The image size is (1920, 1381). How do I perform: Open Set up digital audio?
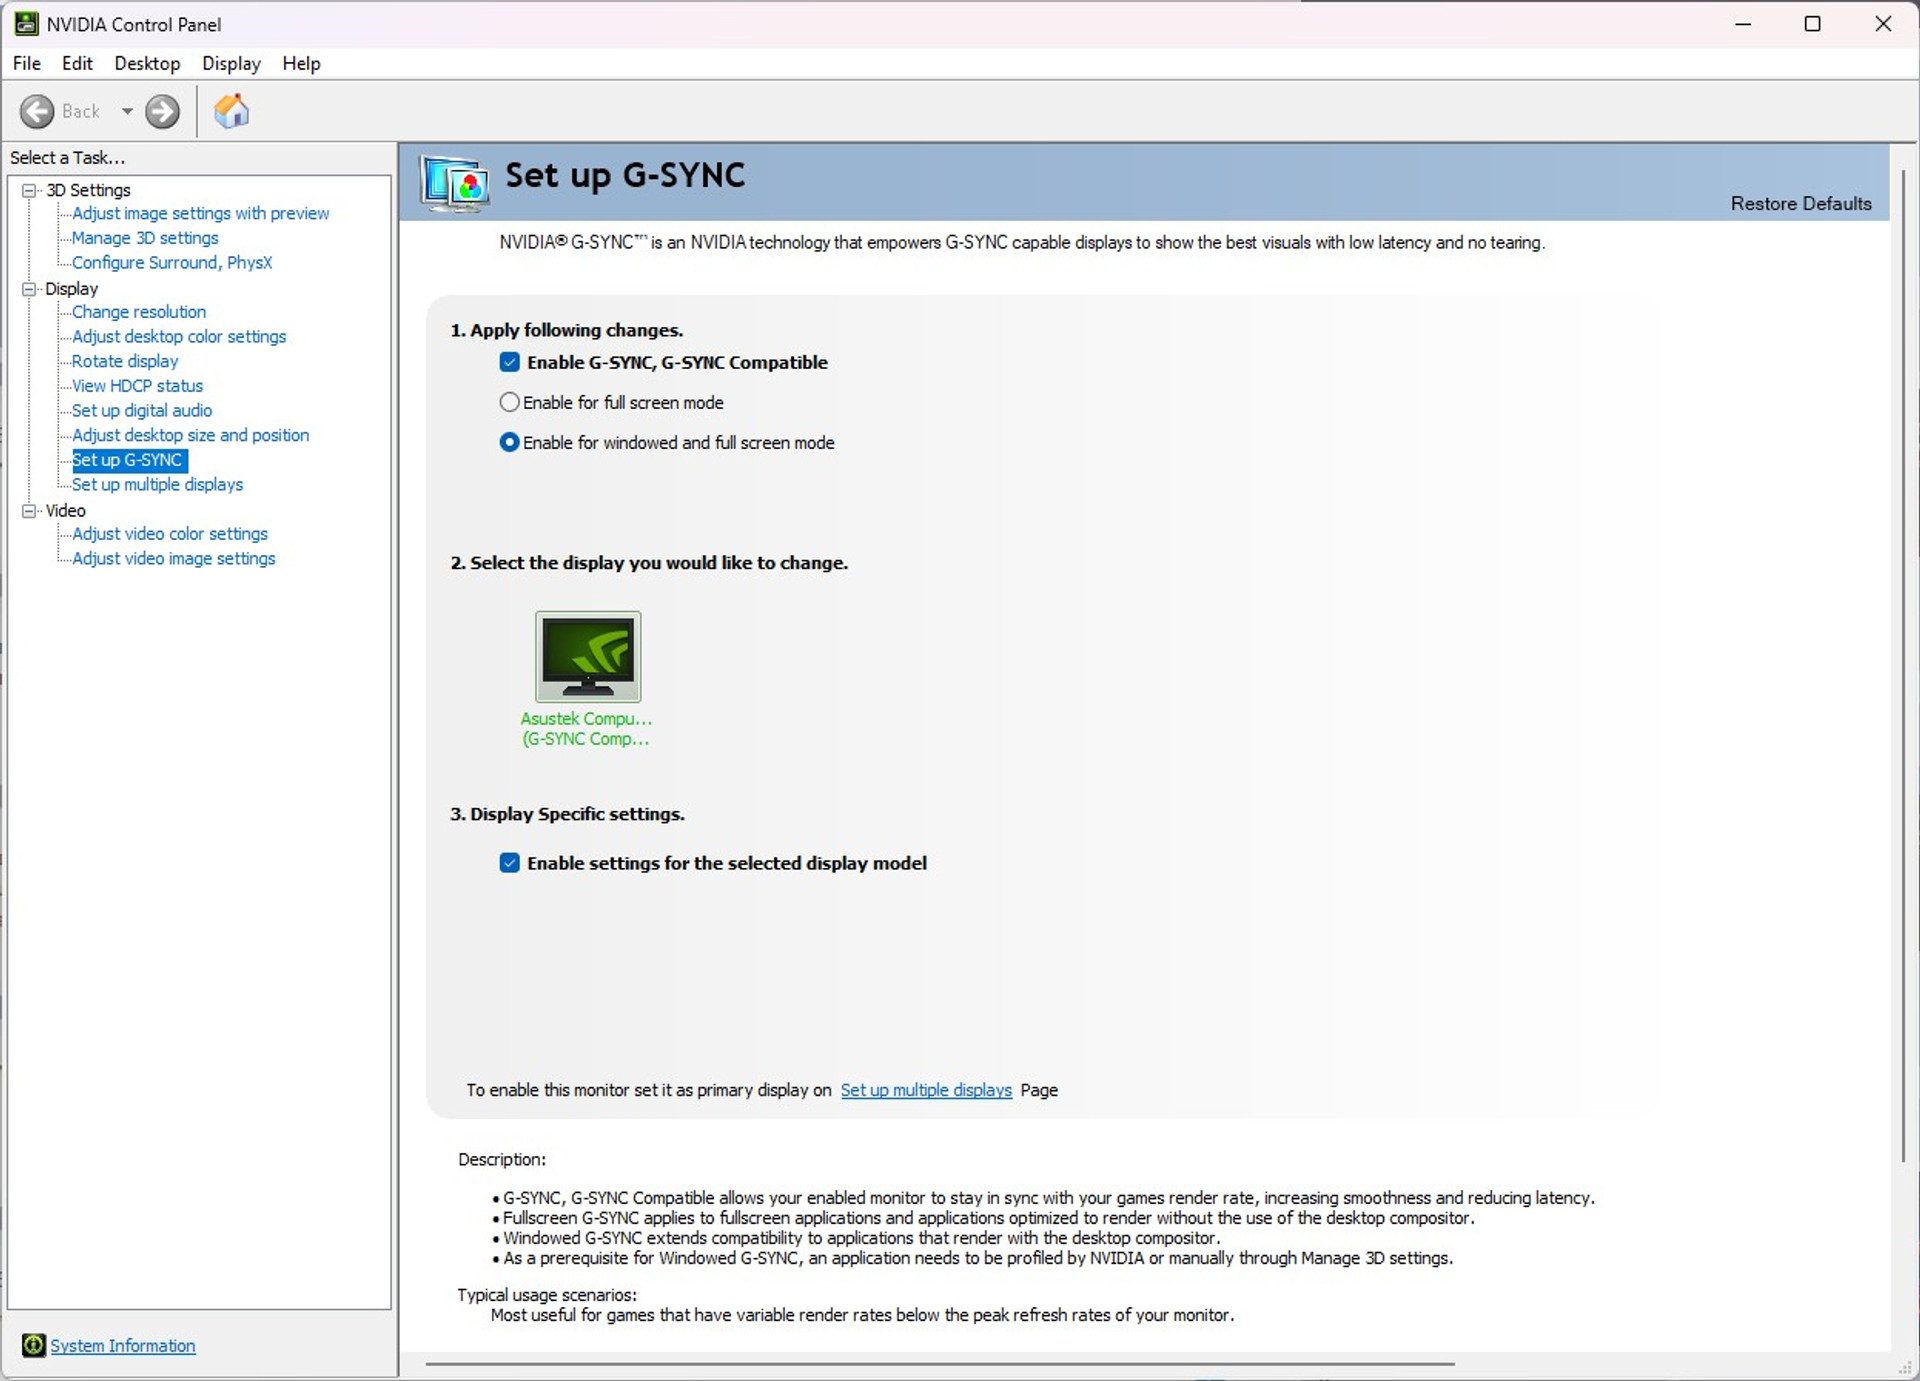142,410
